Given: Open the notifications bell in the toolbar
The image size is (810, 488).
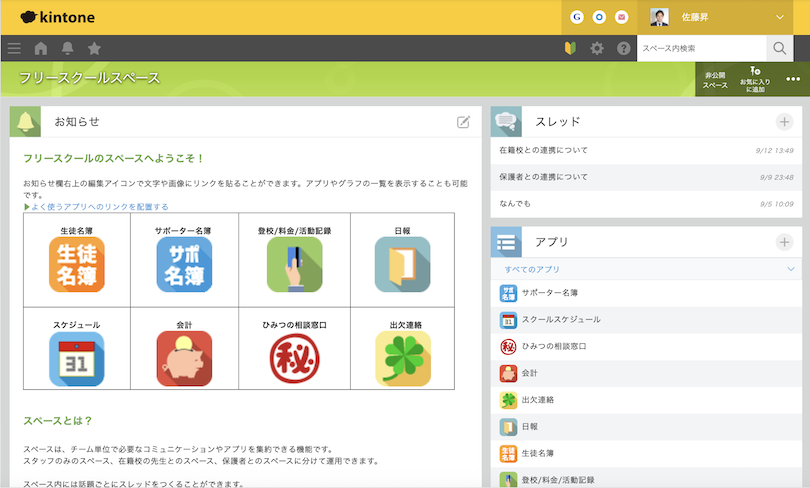Looking at the screenshot, I should pyautogui.click(x=68, y=48).
